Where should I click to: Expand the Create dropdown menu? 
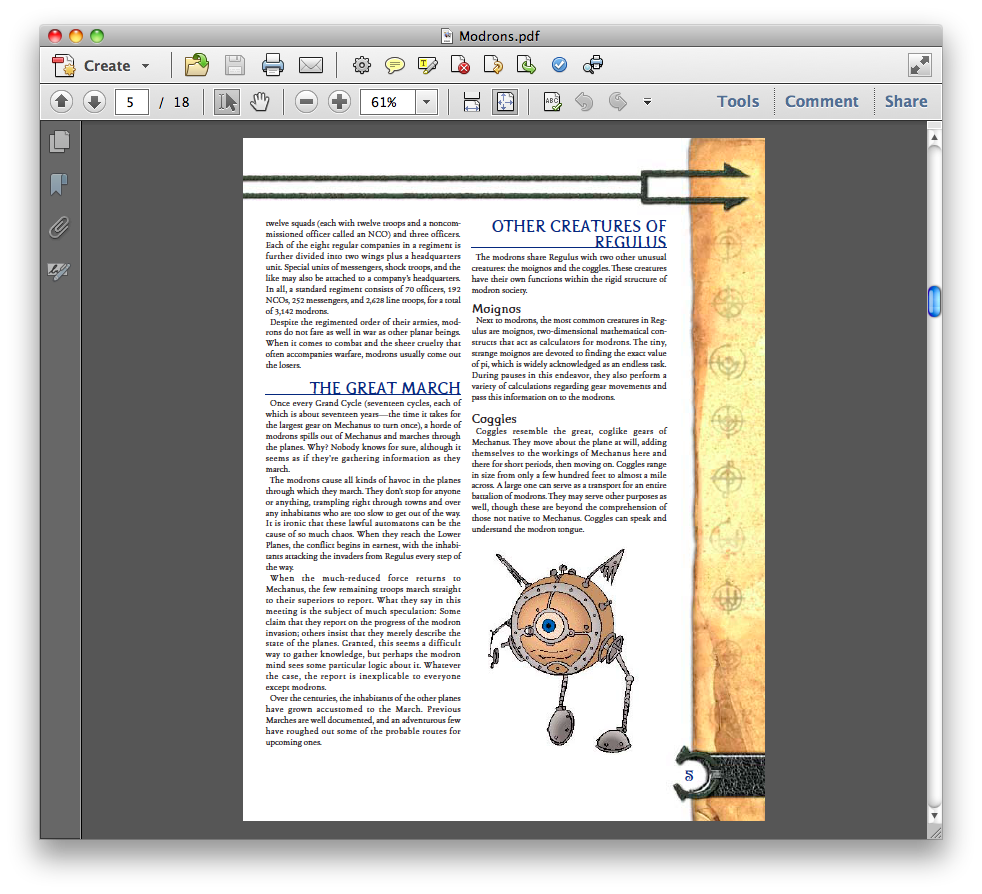click(146, 66)
